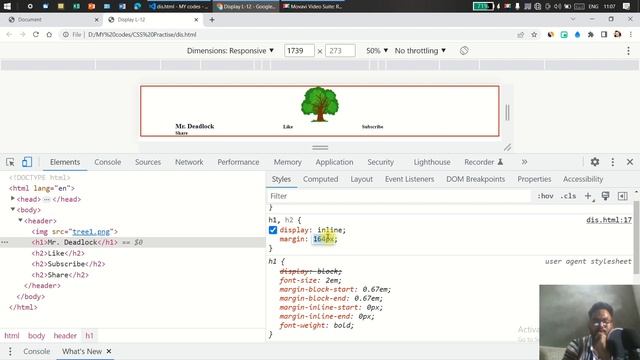Open the Dimensions: Responsive dropdown
The height and width of the screenshot is (360, 640).
pyautogui.click(x=230, y=51)
